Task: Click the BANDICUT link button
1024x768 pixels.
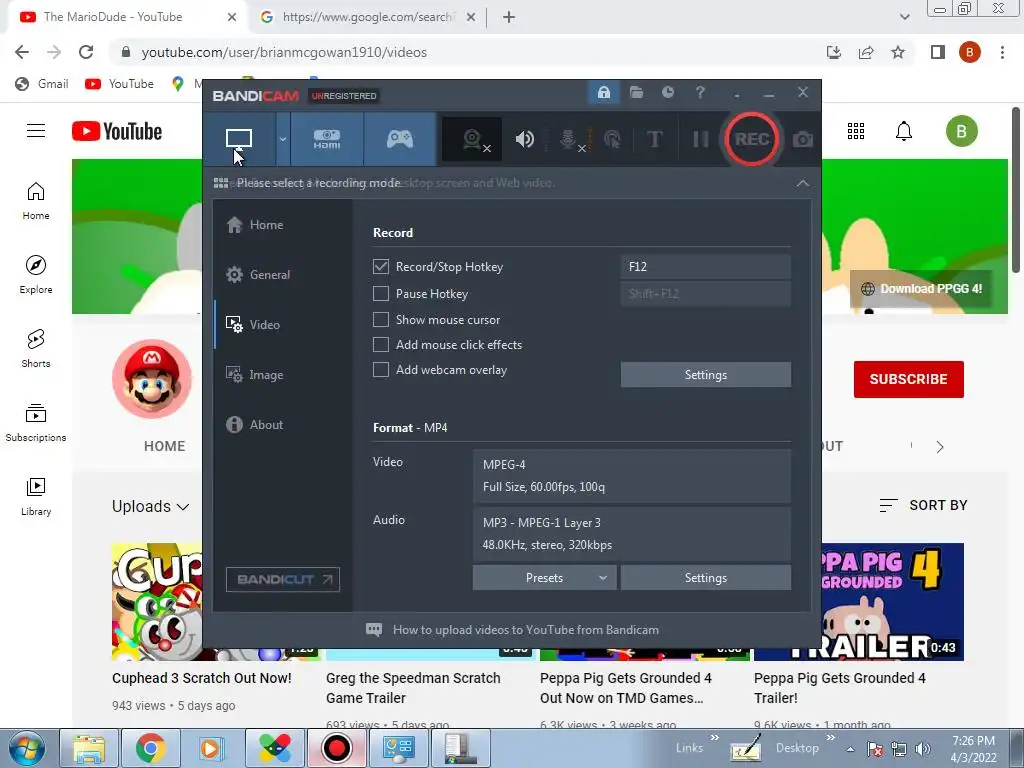Action: [x=283, y=579]
